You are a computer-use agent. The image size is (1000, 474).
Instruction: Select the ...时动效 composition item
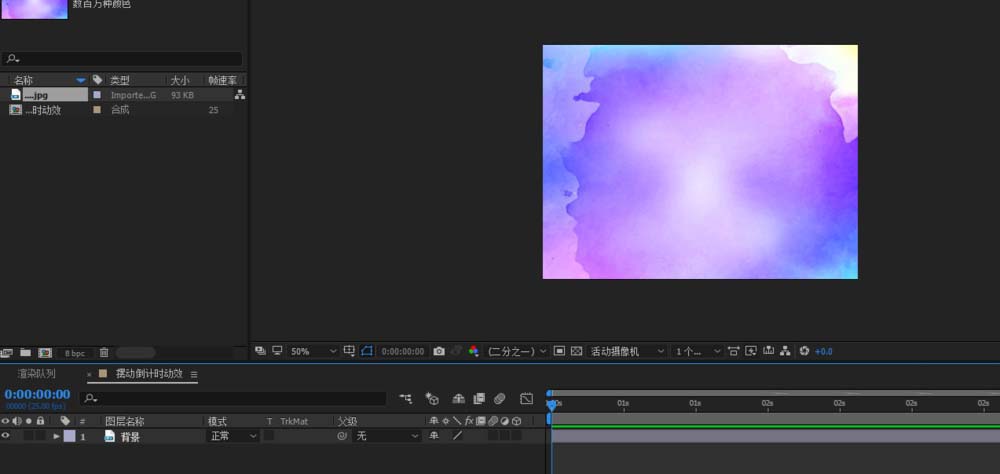[x=42, y=110]
